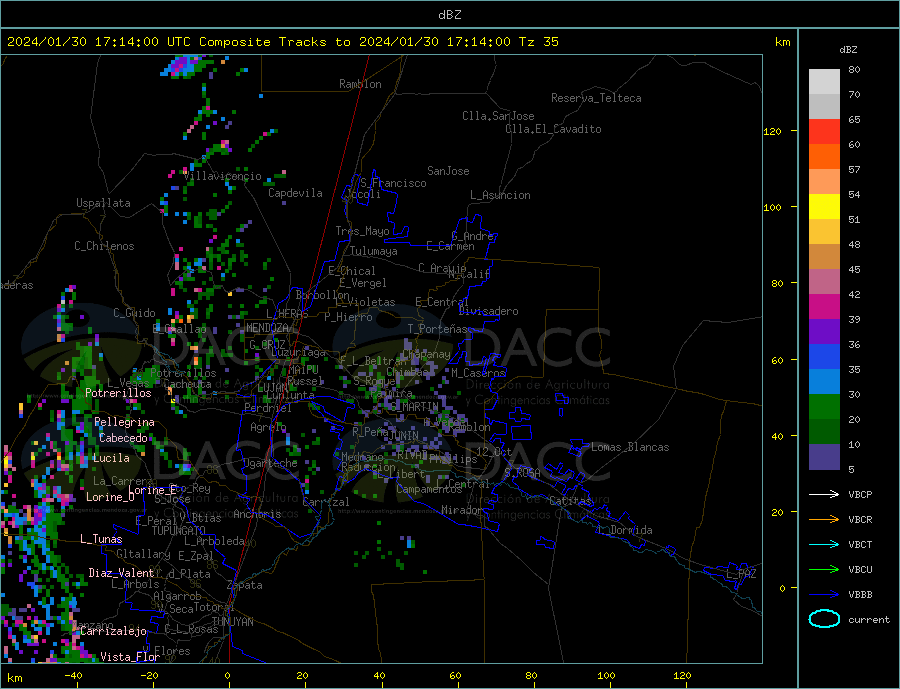Click the 'VBBB' legend label
Screen dimensions: 900x689
(860, 594)
